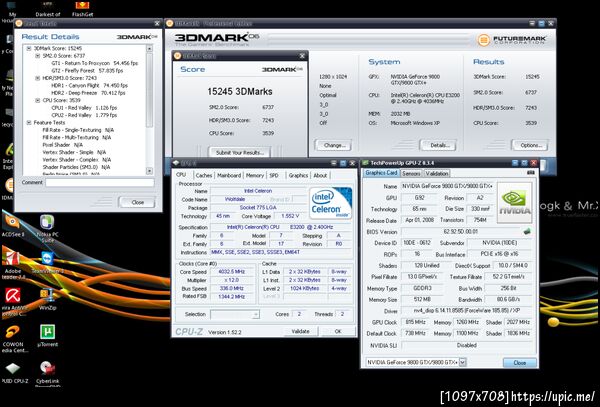600x407 pixels.
Task: Select the Pixel Shader N/A row
Action: click(62, 145)
